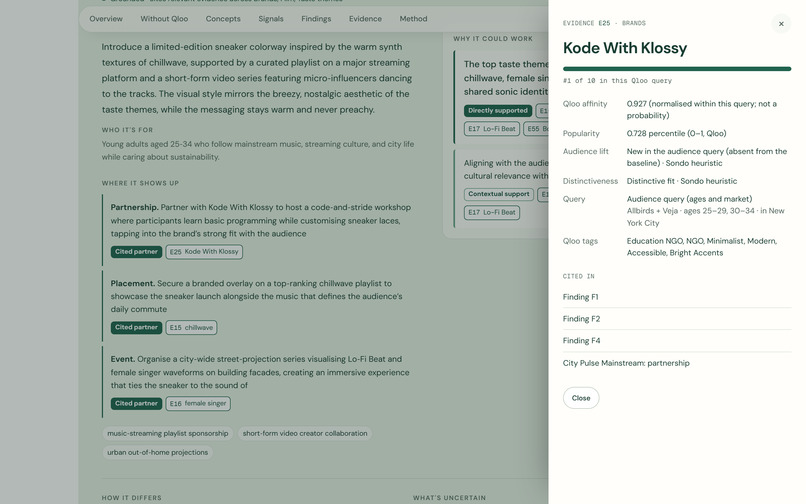
Task: Click the 'HOW IT DIFFERS' heading
Action: [x=132, y=498]
